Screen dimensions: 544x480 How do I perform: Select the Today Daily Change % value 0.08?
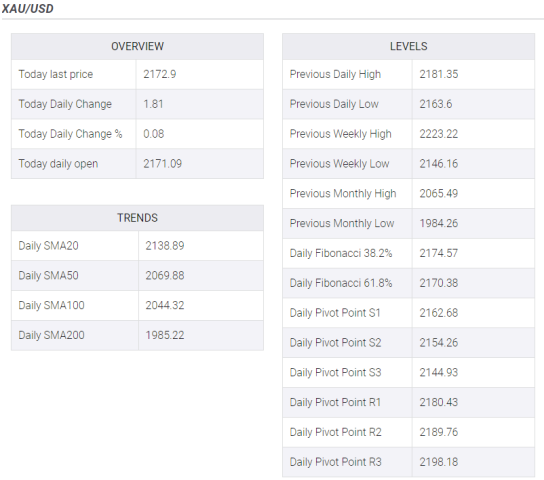click(x=154, y=134)
